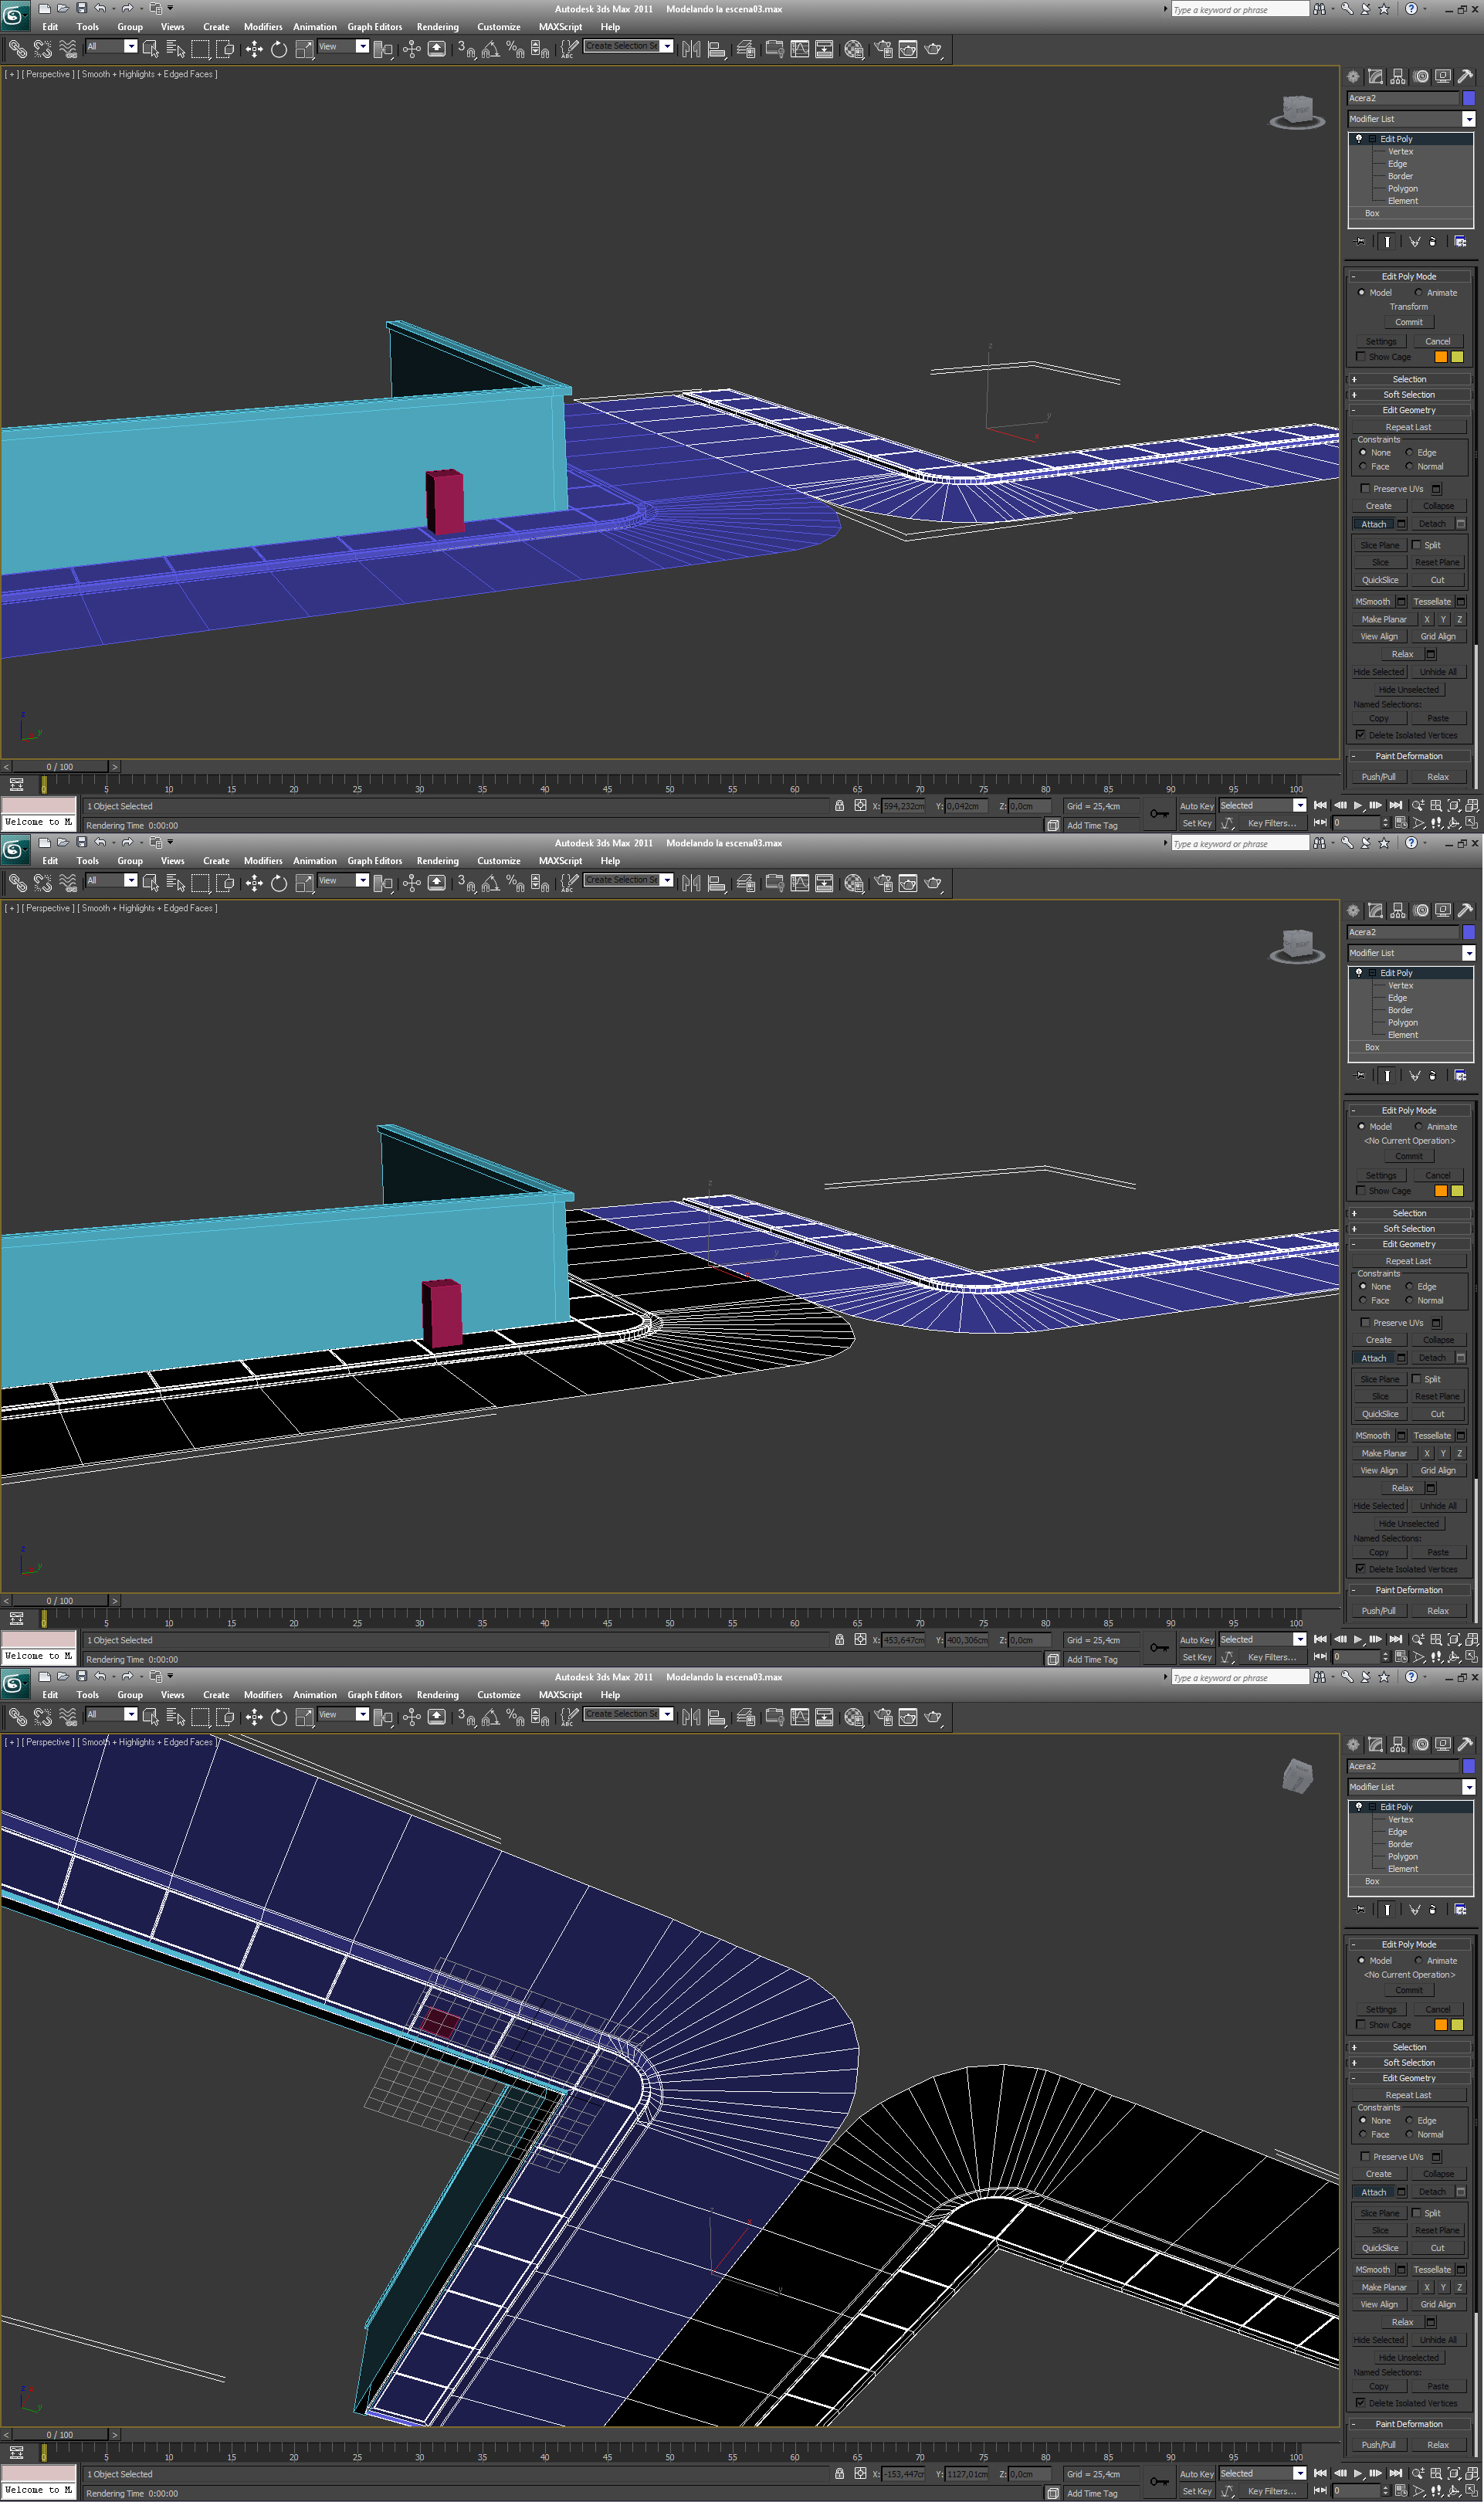Click Select and Link icon in topmost toolbar
The height and width of the screenshot is (2502, 1484).
point(17,49)
